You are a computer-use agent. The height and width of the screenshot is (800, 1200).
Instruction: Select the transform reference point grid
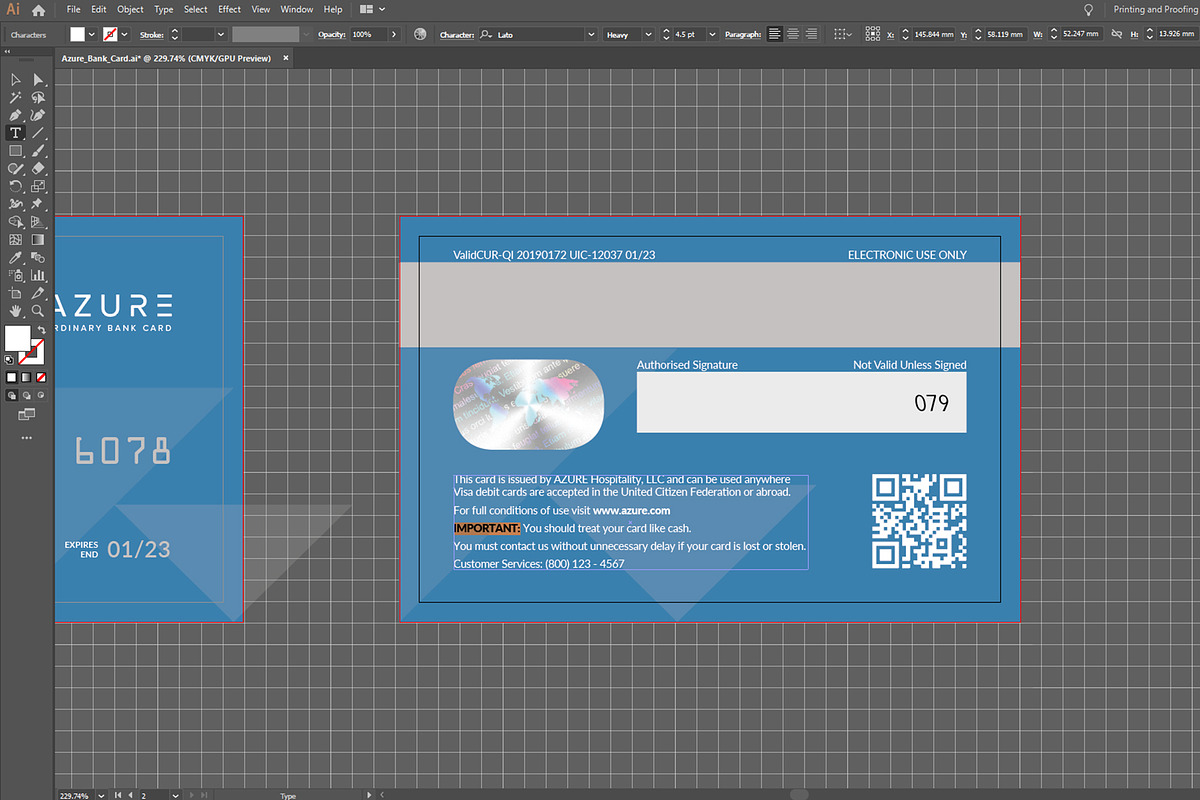click(872, 34)
